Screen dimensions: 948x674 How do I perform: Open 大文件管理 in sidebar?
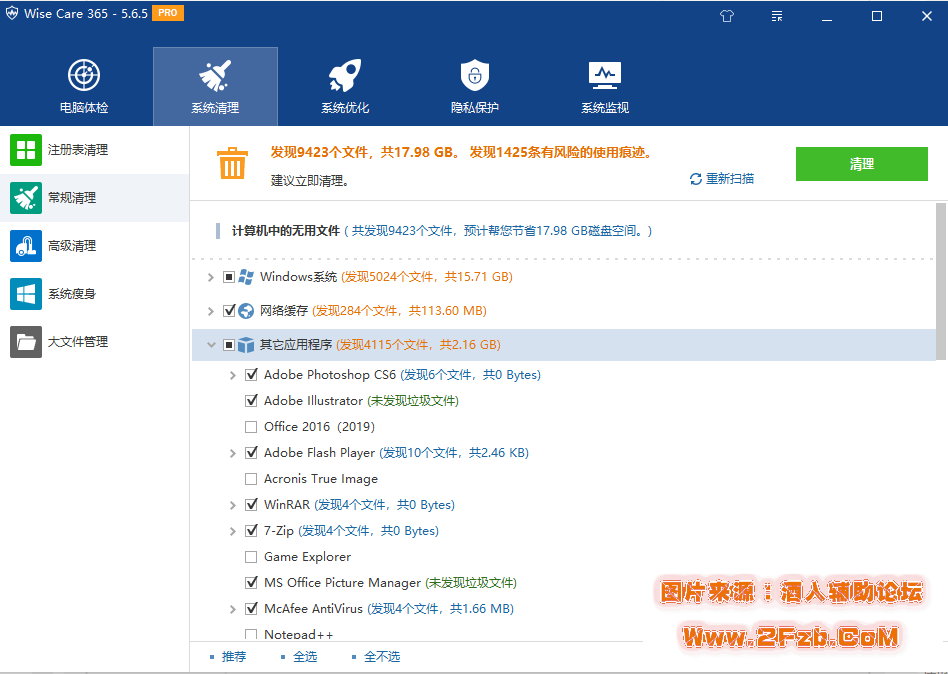pos(94,342)
